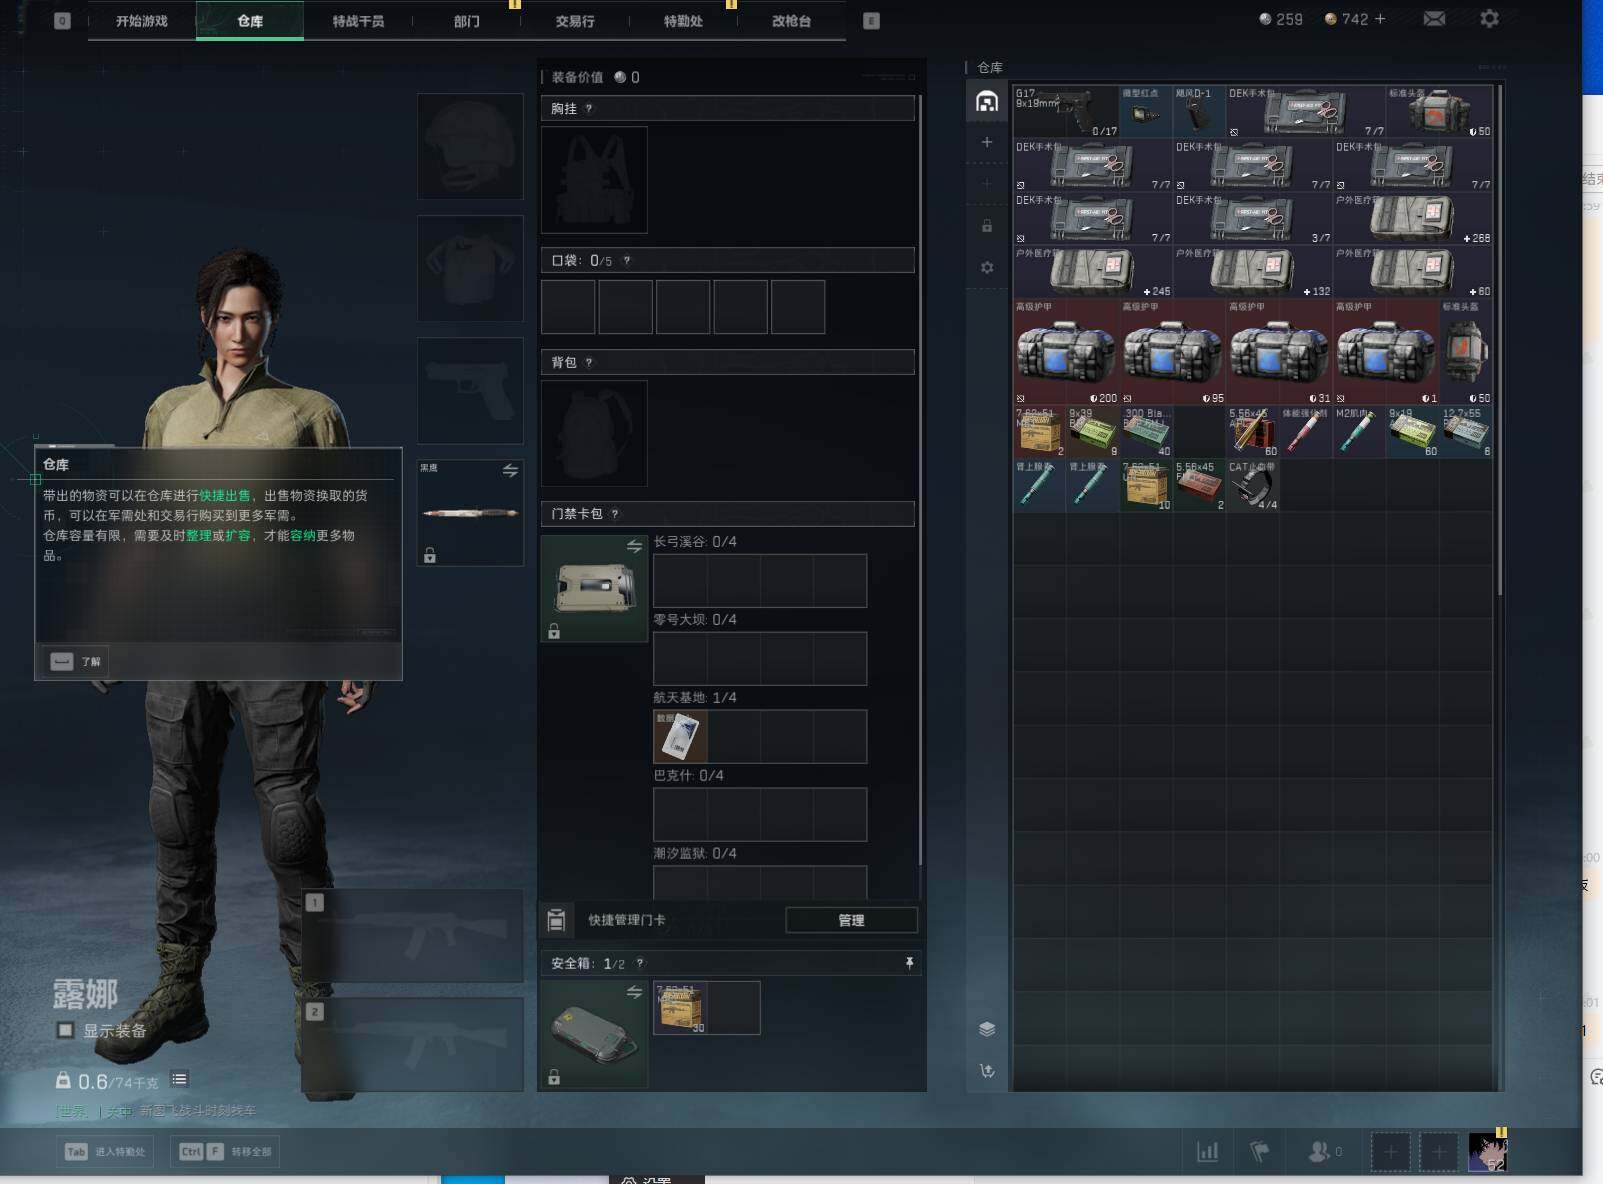Click the equipment panel scrollbar
Viewport: 1603px width, 1184px height.
(919, 480)
